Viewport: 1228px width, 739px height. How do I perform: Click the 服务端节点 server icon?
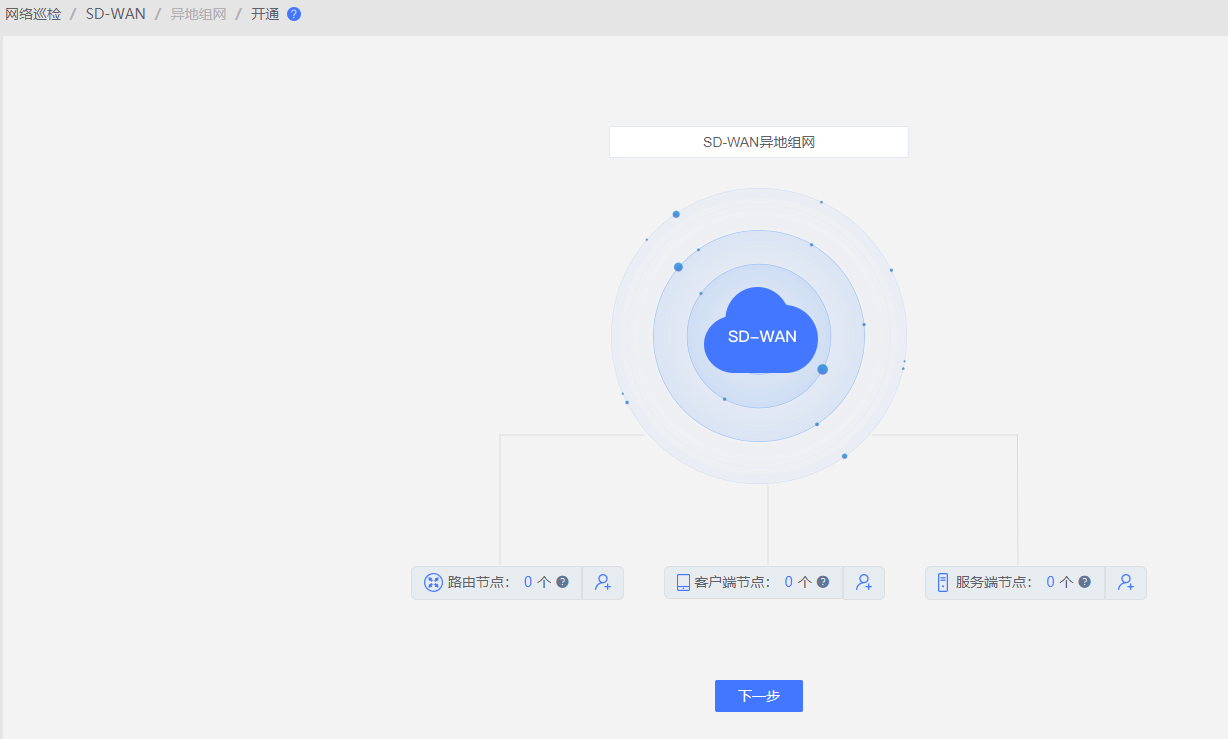943,582
